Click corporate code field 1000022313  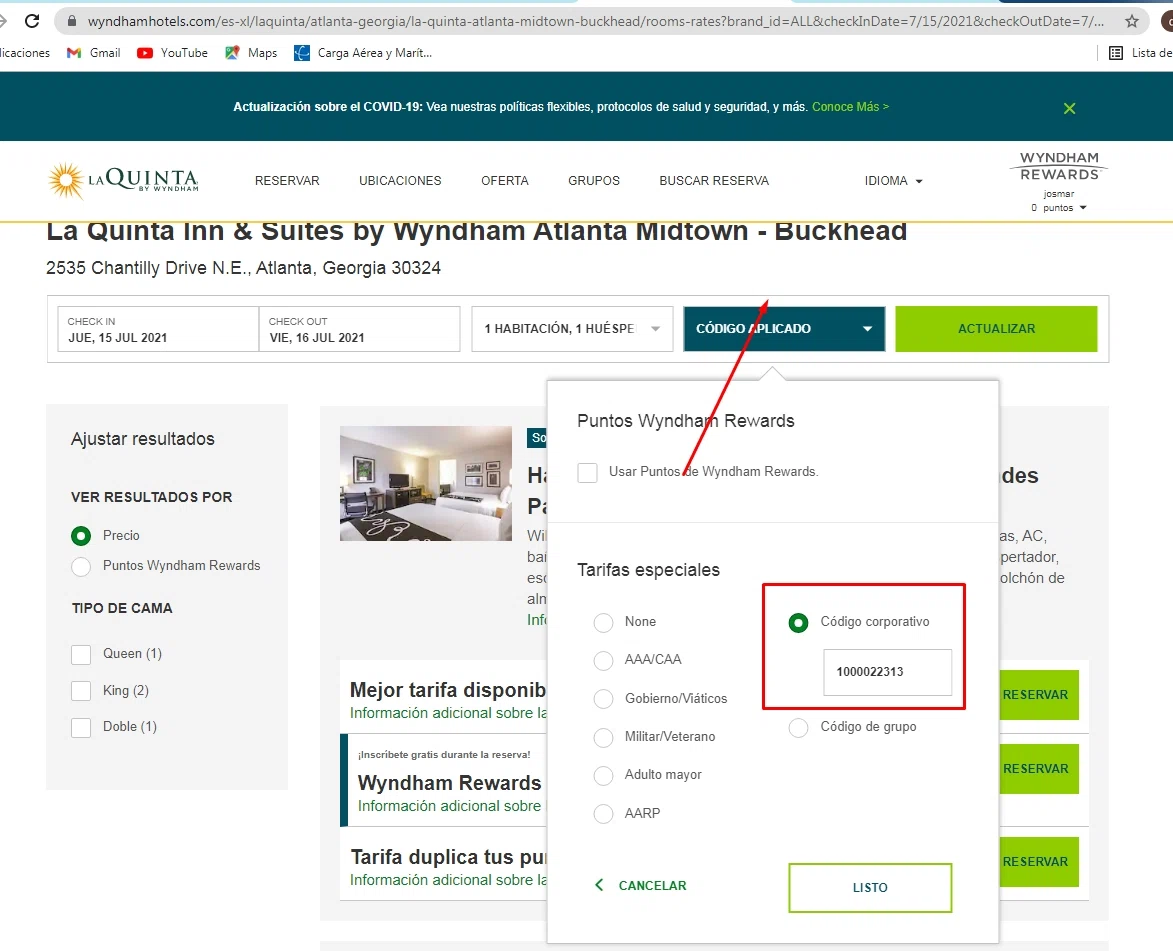(x=887, y=672)
